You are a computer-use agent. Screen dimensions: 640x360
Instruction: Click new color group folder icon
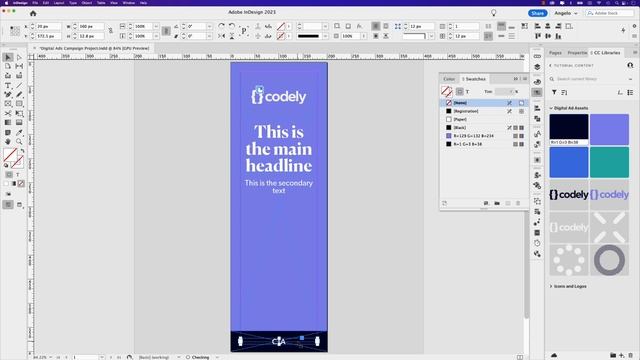497,203
